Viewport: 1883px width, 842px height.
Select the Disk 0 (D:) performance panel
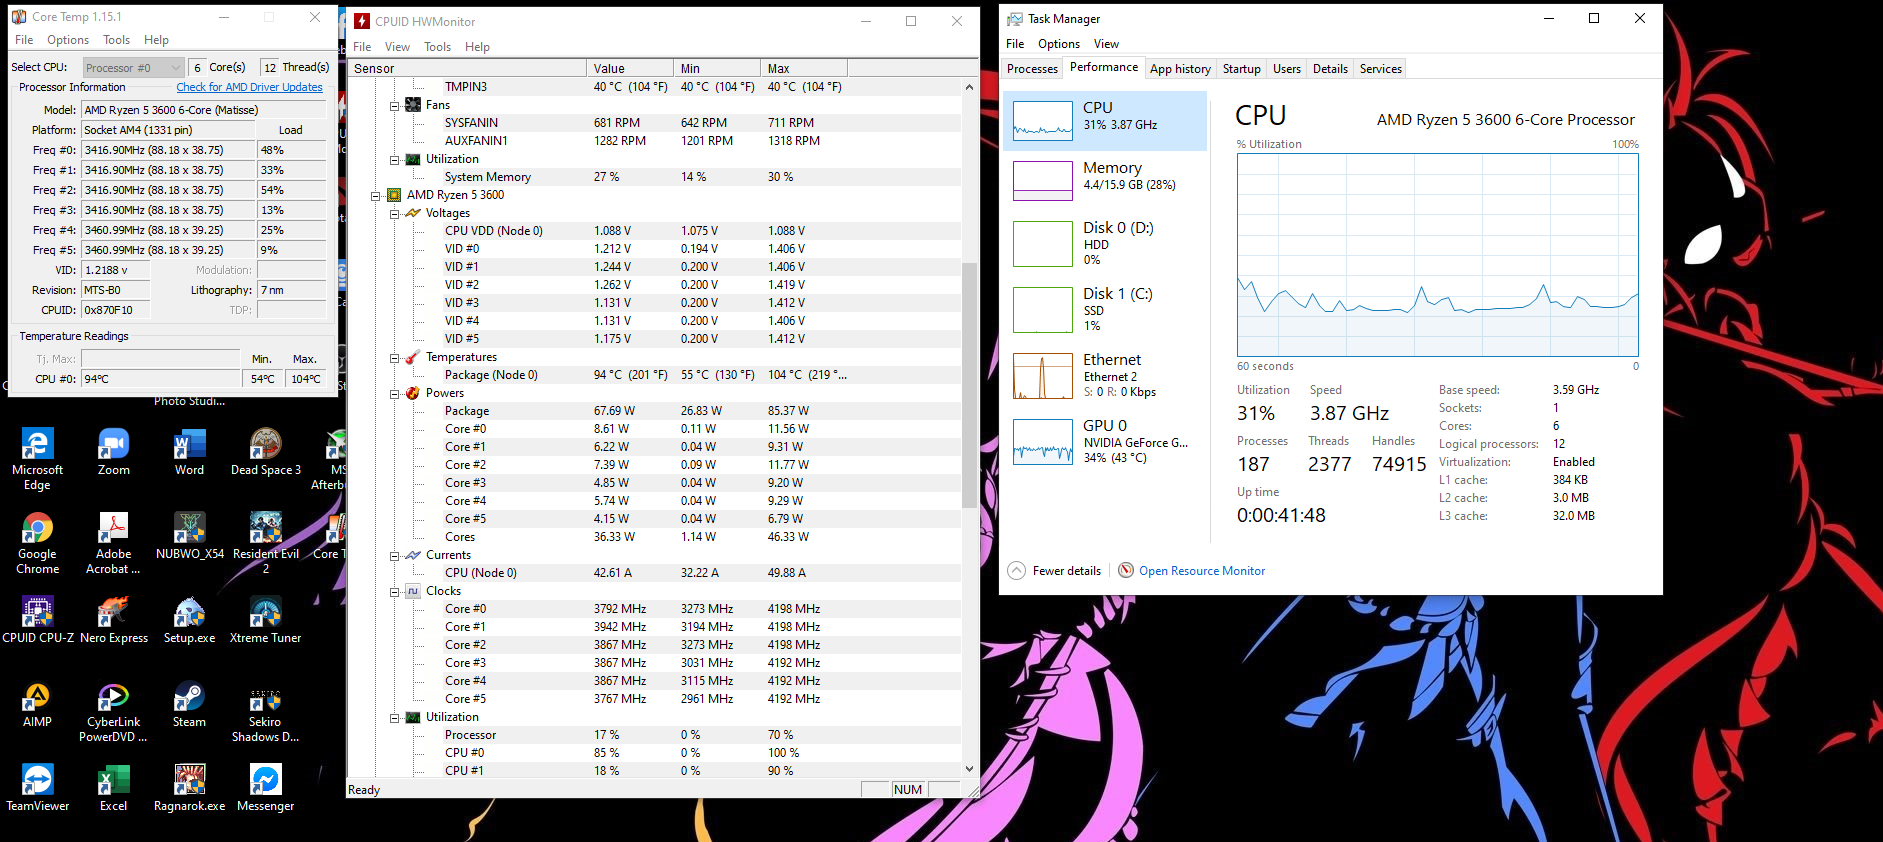pyautogui.click(x=1105, y=243)
